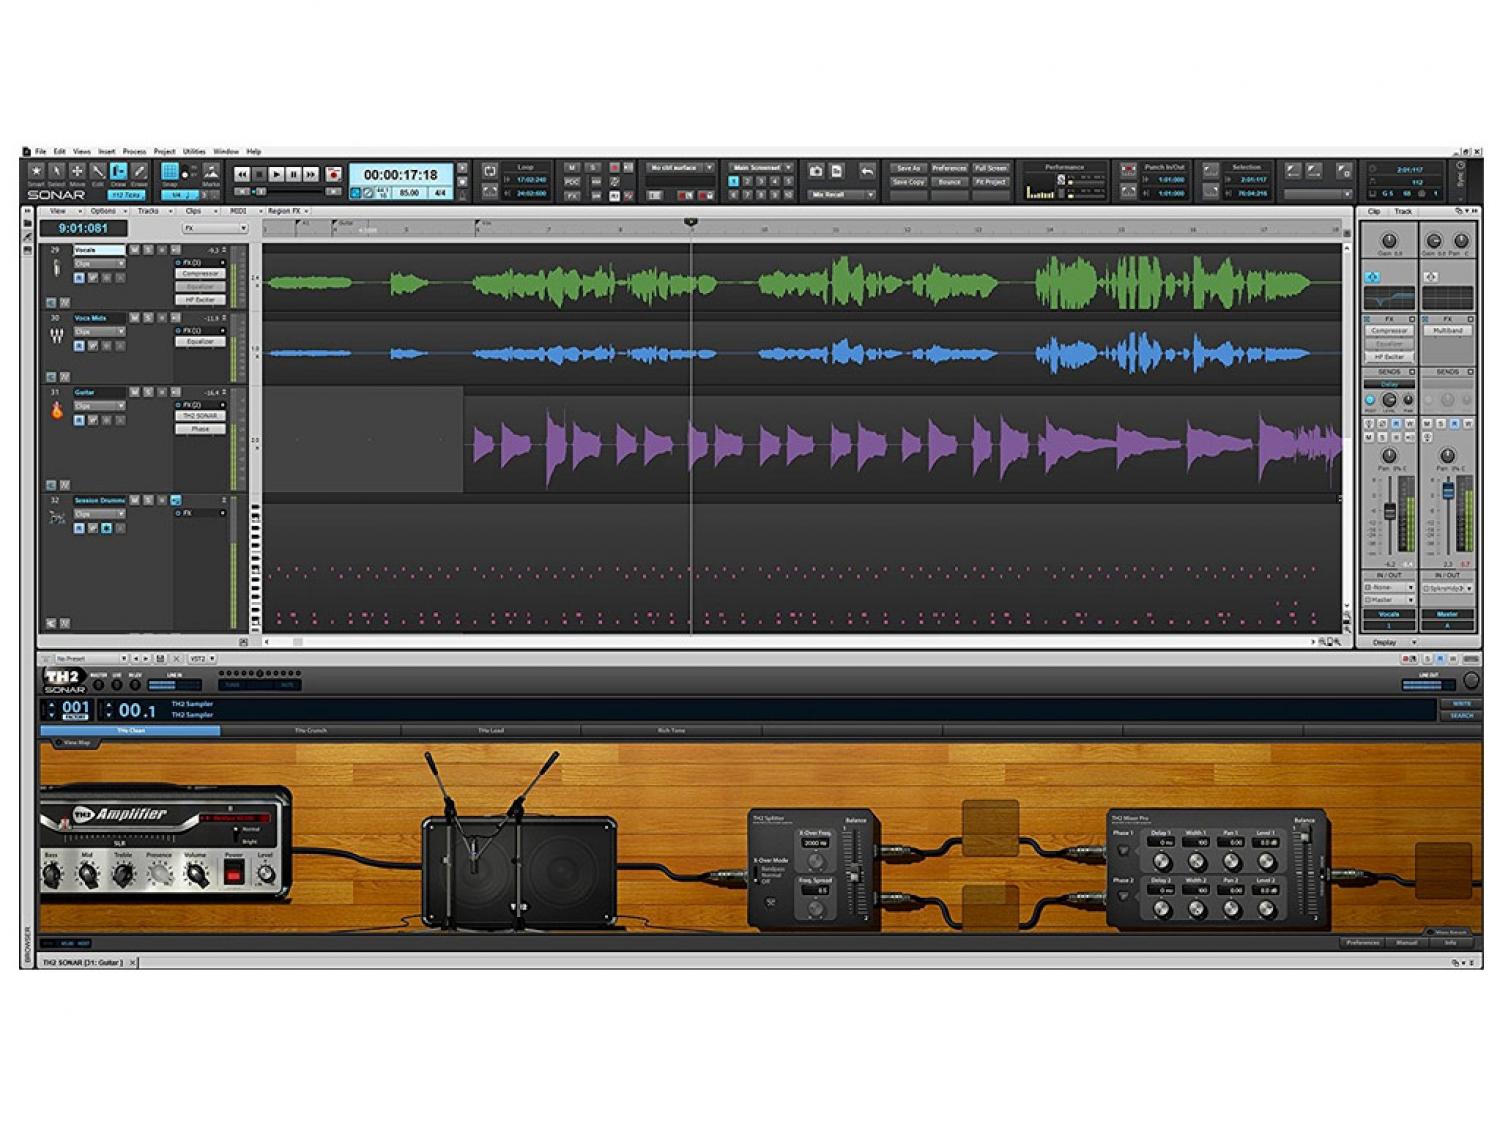Expand the Region FX menu

coord(288,211)
